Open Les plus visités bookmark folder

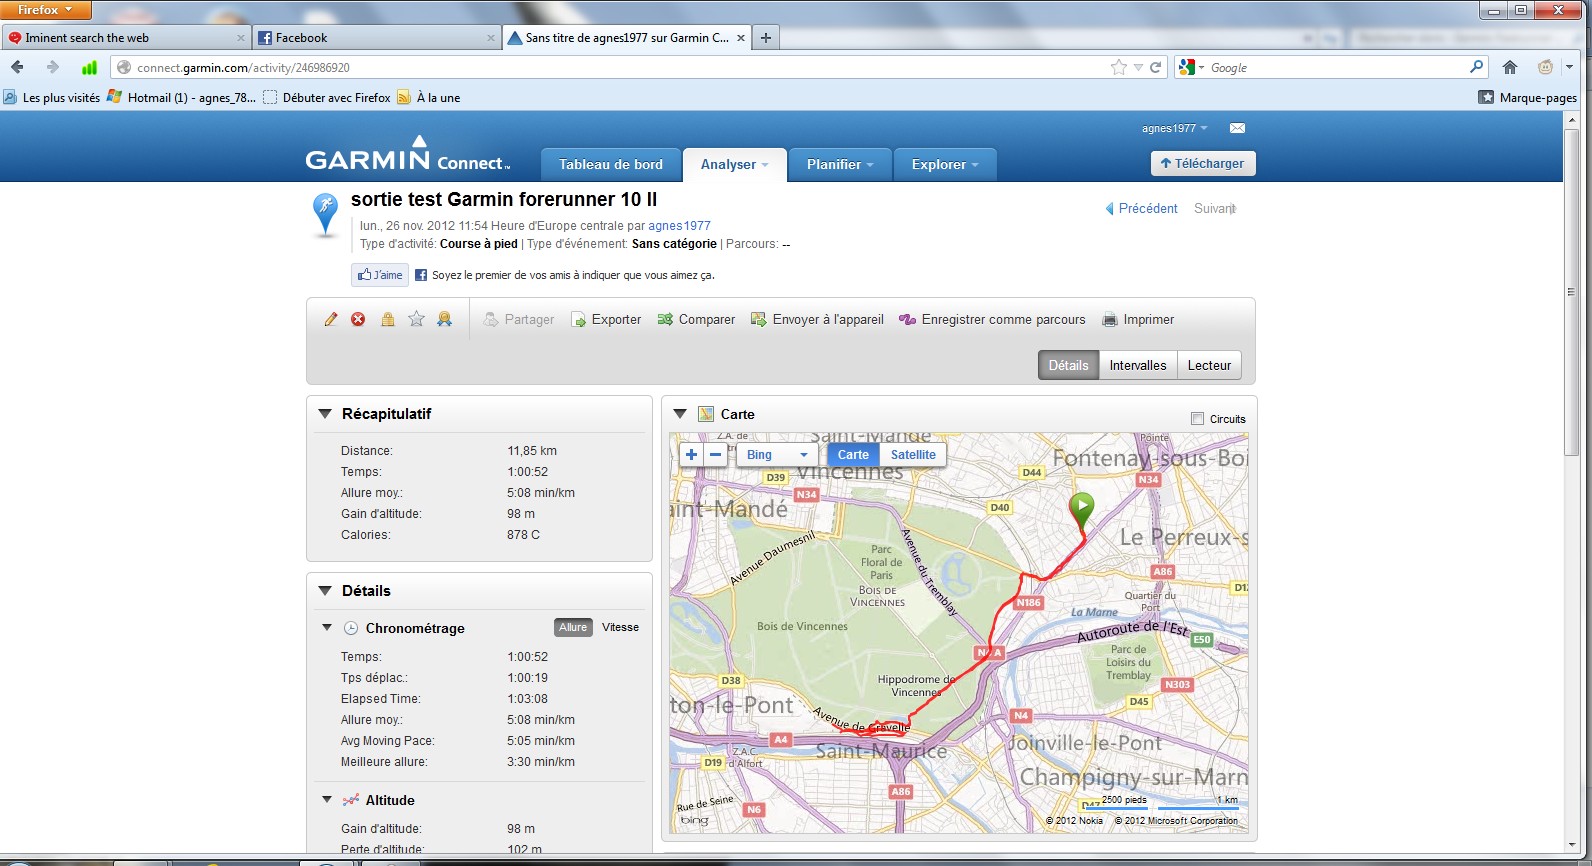pos(52,97)
